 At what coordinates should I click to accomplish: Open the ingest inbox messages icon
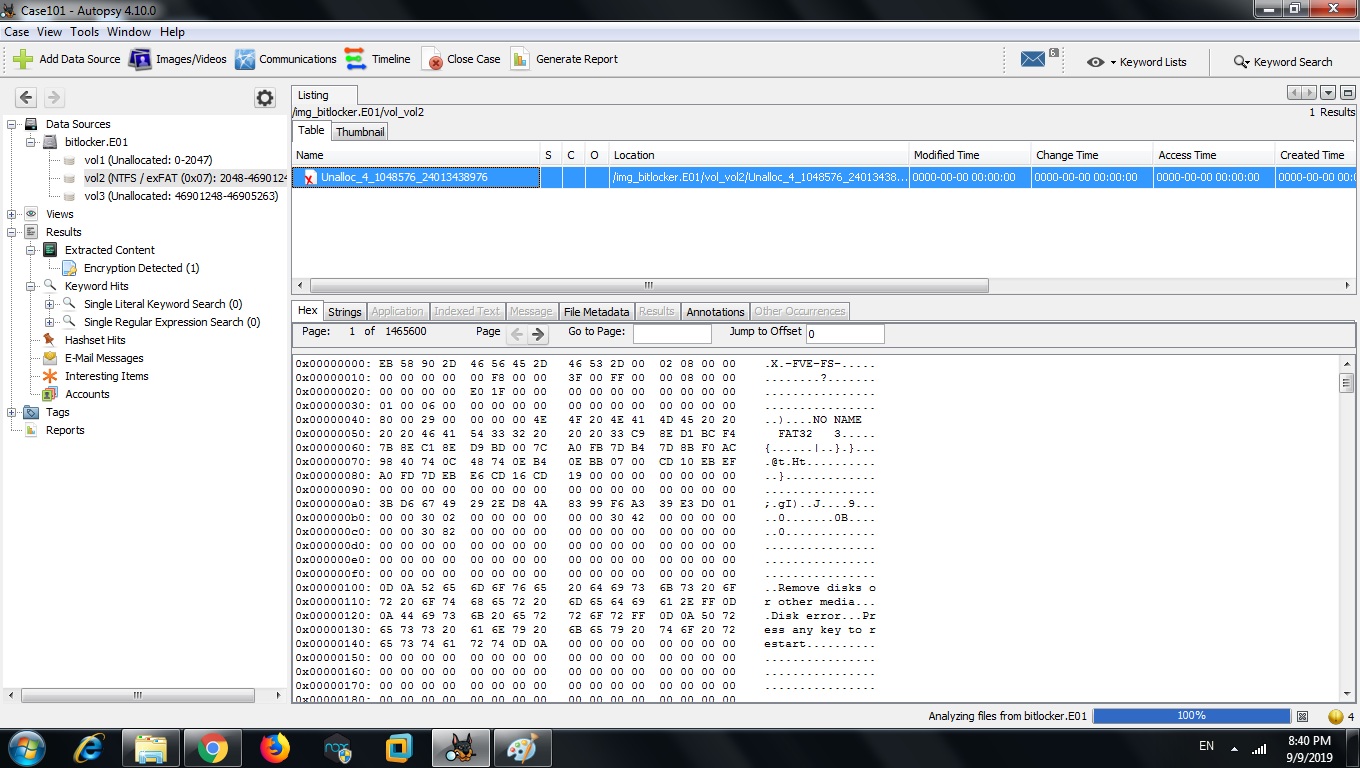pos(1033,58)
